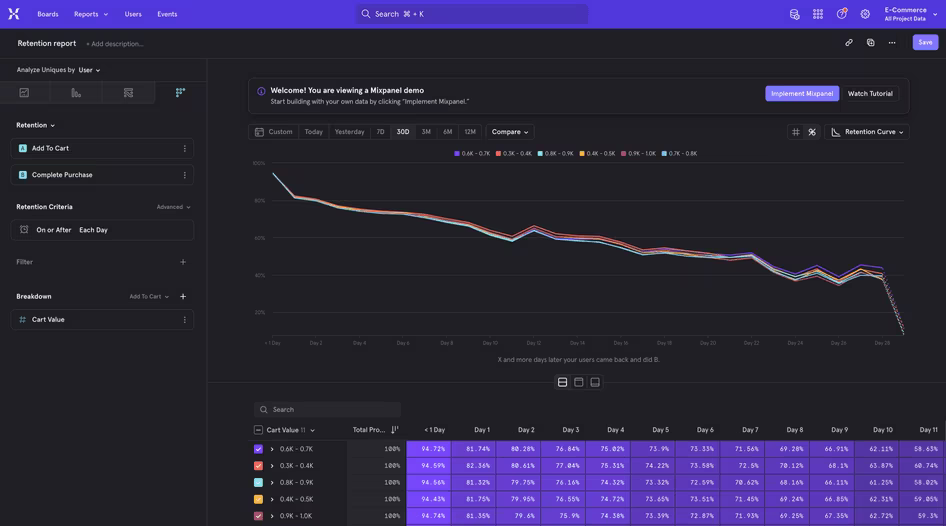Expand the 0.3K - 0.4K row
The width and height of the screenshot is (946, 526).
tap(272, 466)
